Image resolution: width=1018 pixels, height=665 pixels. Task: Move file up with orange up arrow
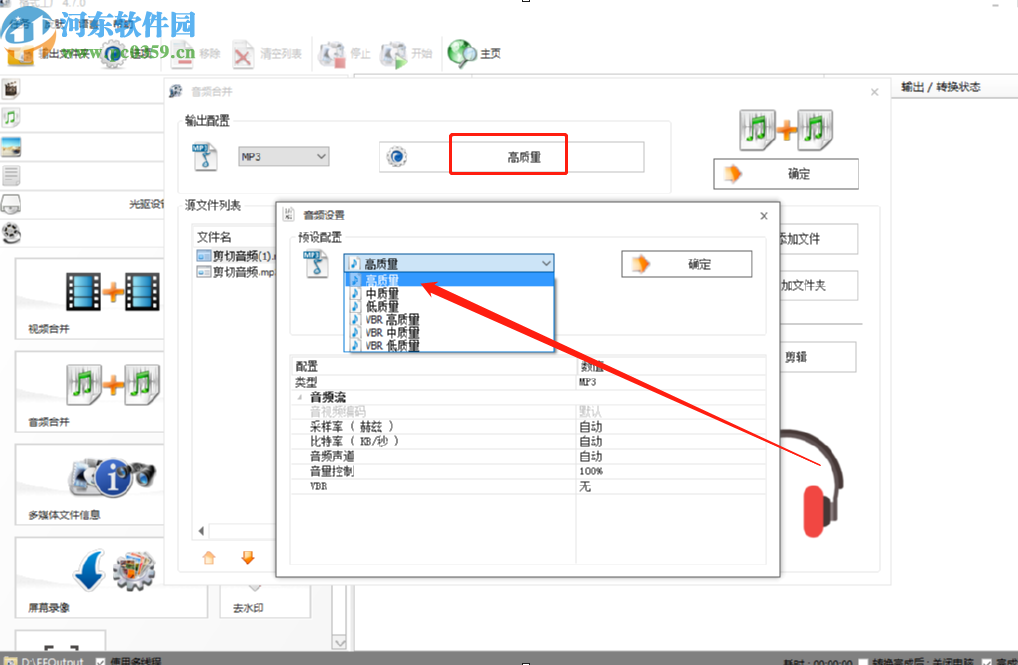click(208, 558)
